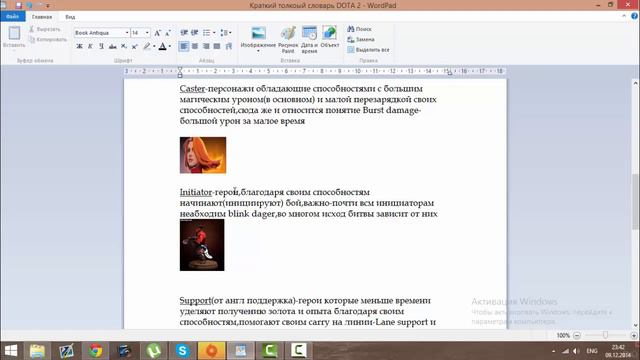Toggle superscript formatting

pos(134,47)
